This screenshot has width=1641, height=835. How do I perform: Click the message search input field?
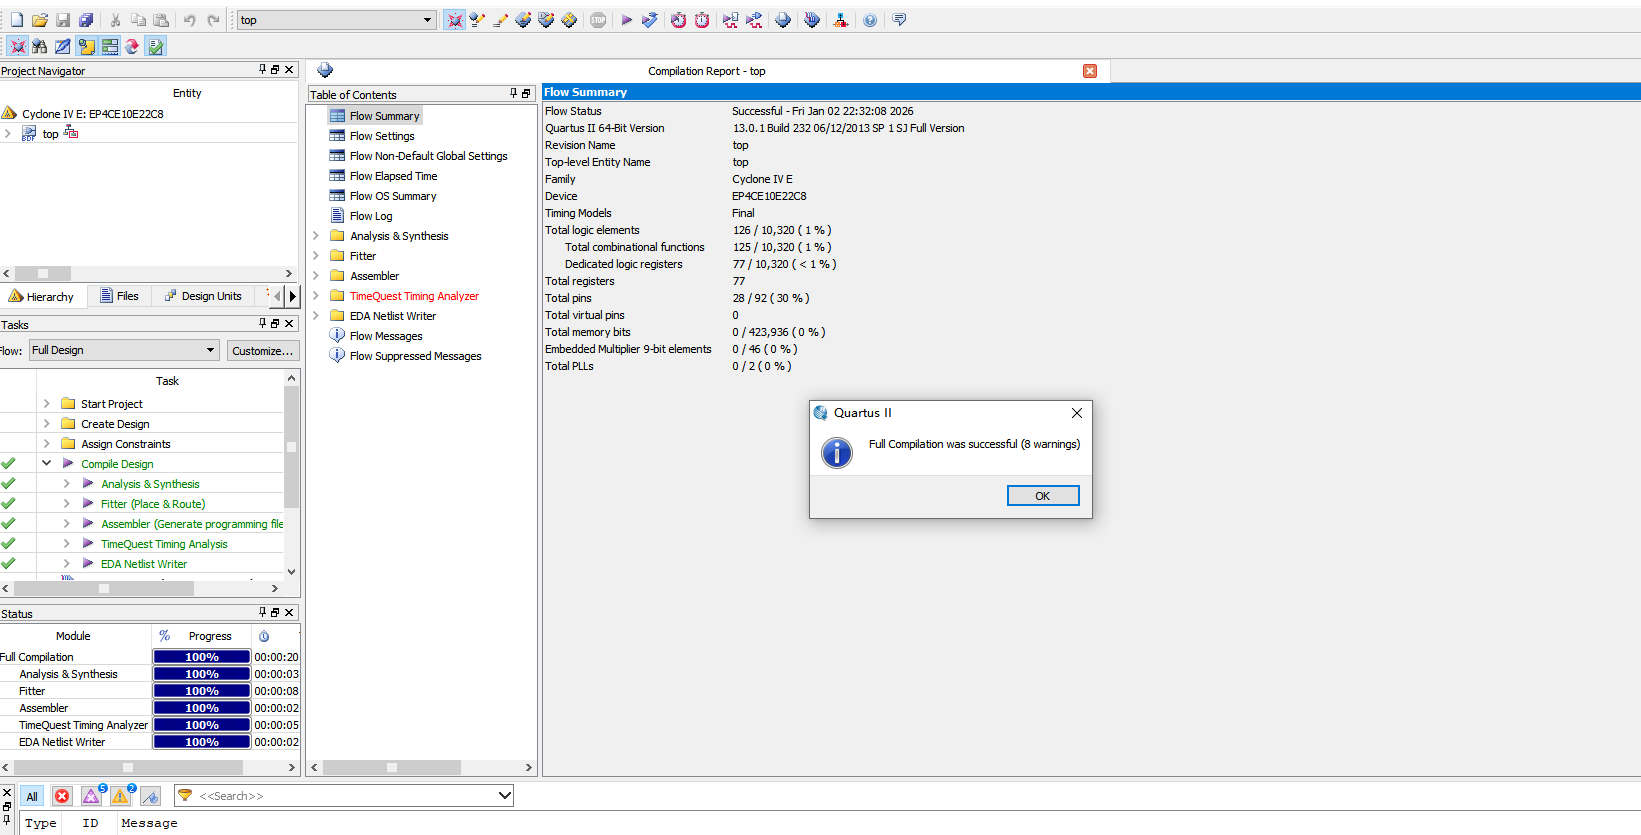[345, 796]
